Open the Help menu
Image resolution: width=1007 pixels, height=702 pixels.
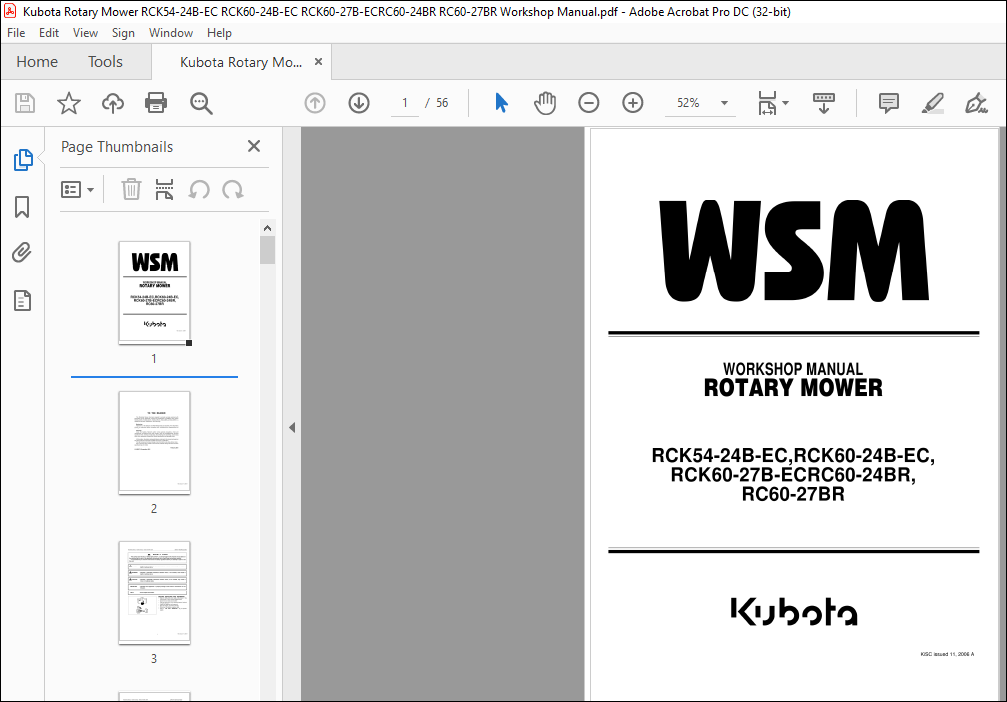219,33
